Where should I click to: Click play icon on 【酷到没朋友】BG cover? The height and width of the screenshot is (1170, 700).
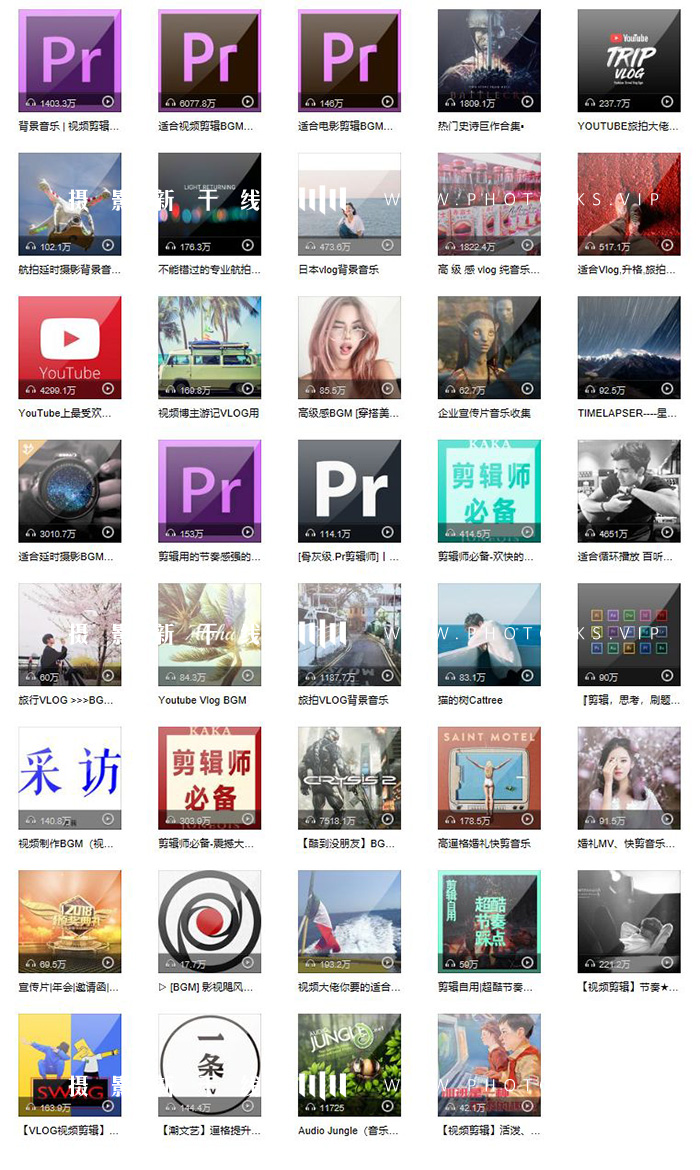pos(387,819)
